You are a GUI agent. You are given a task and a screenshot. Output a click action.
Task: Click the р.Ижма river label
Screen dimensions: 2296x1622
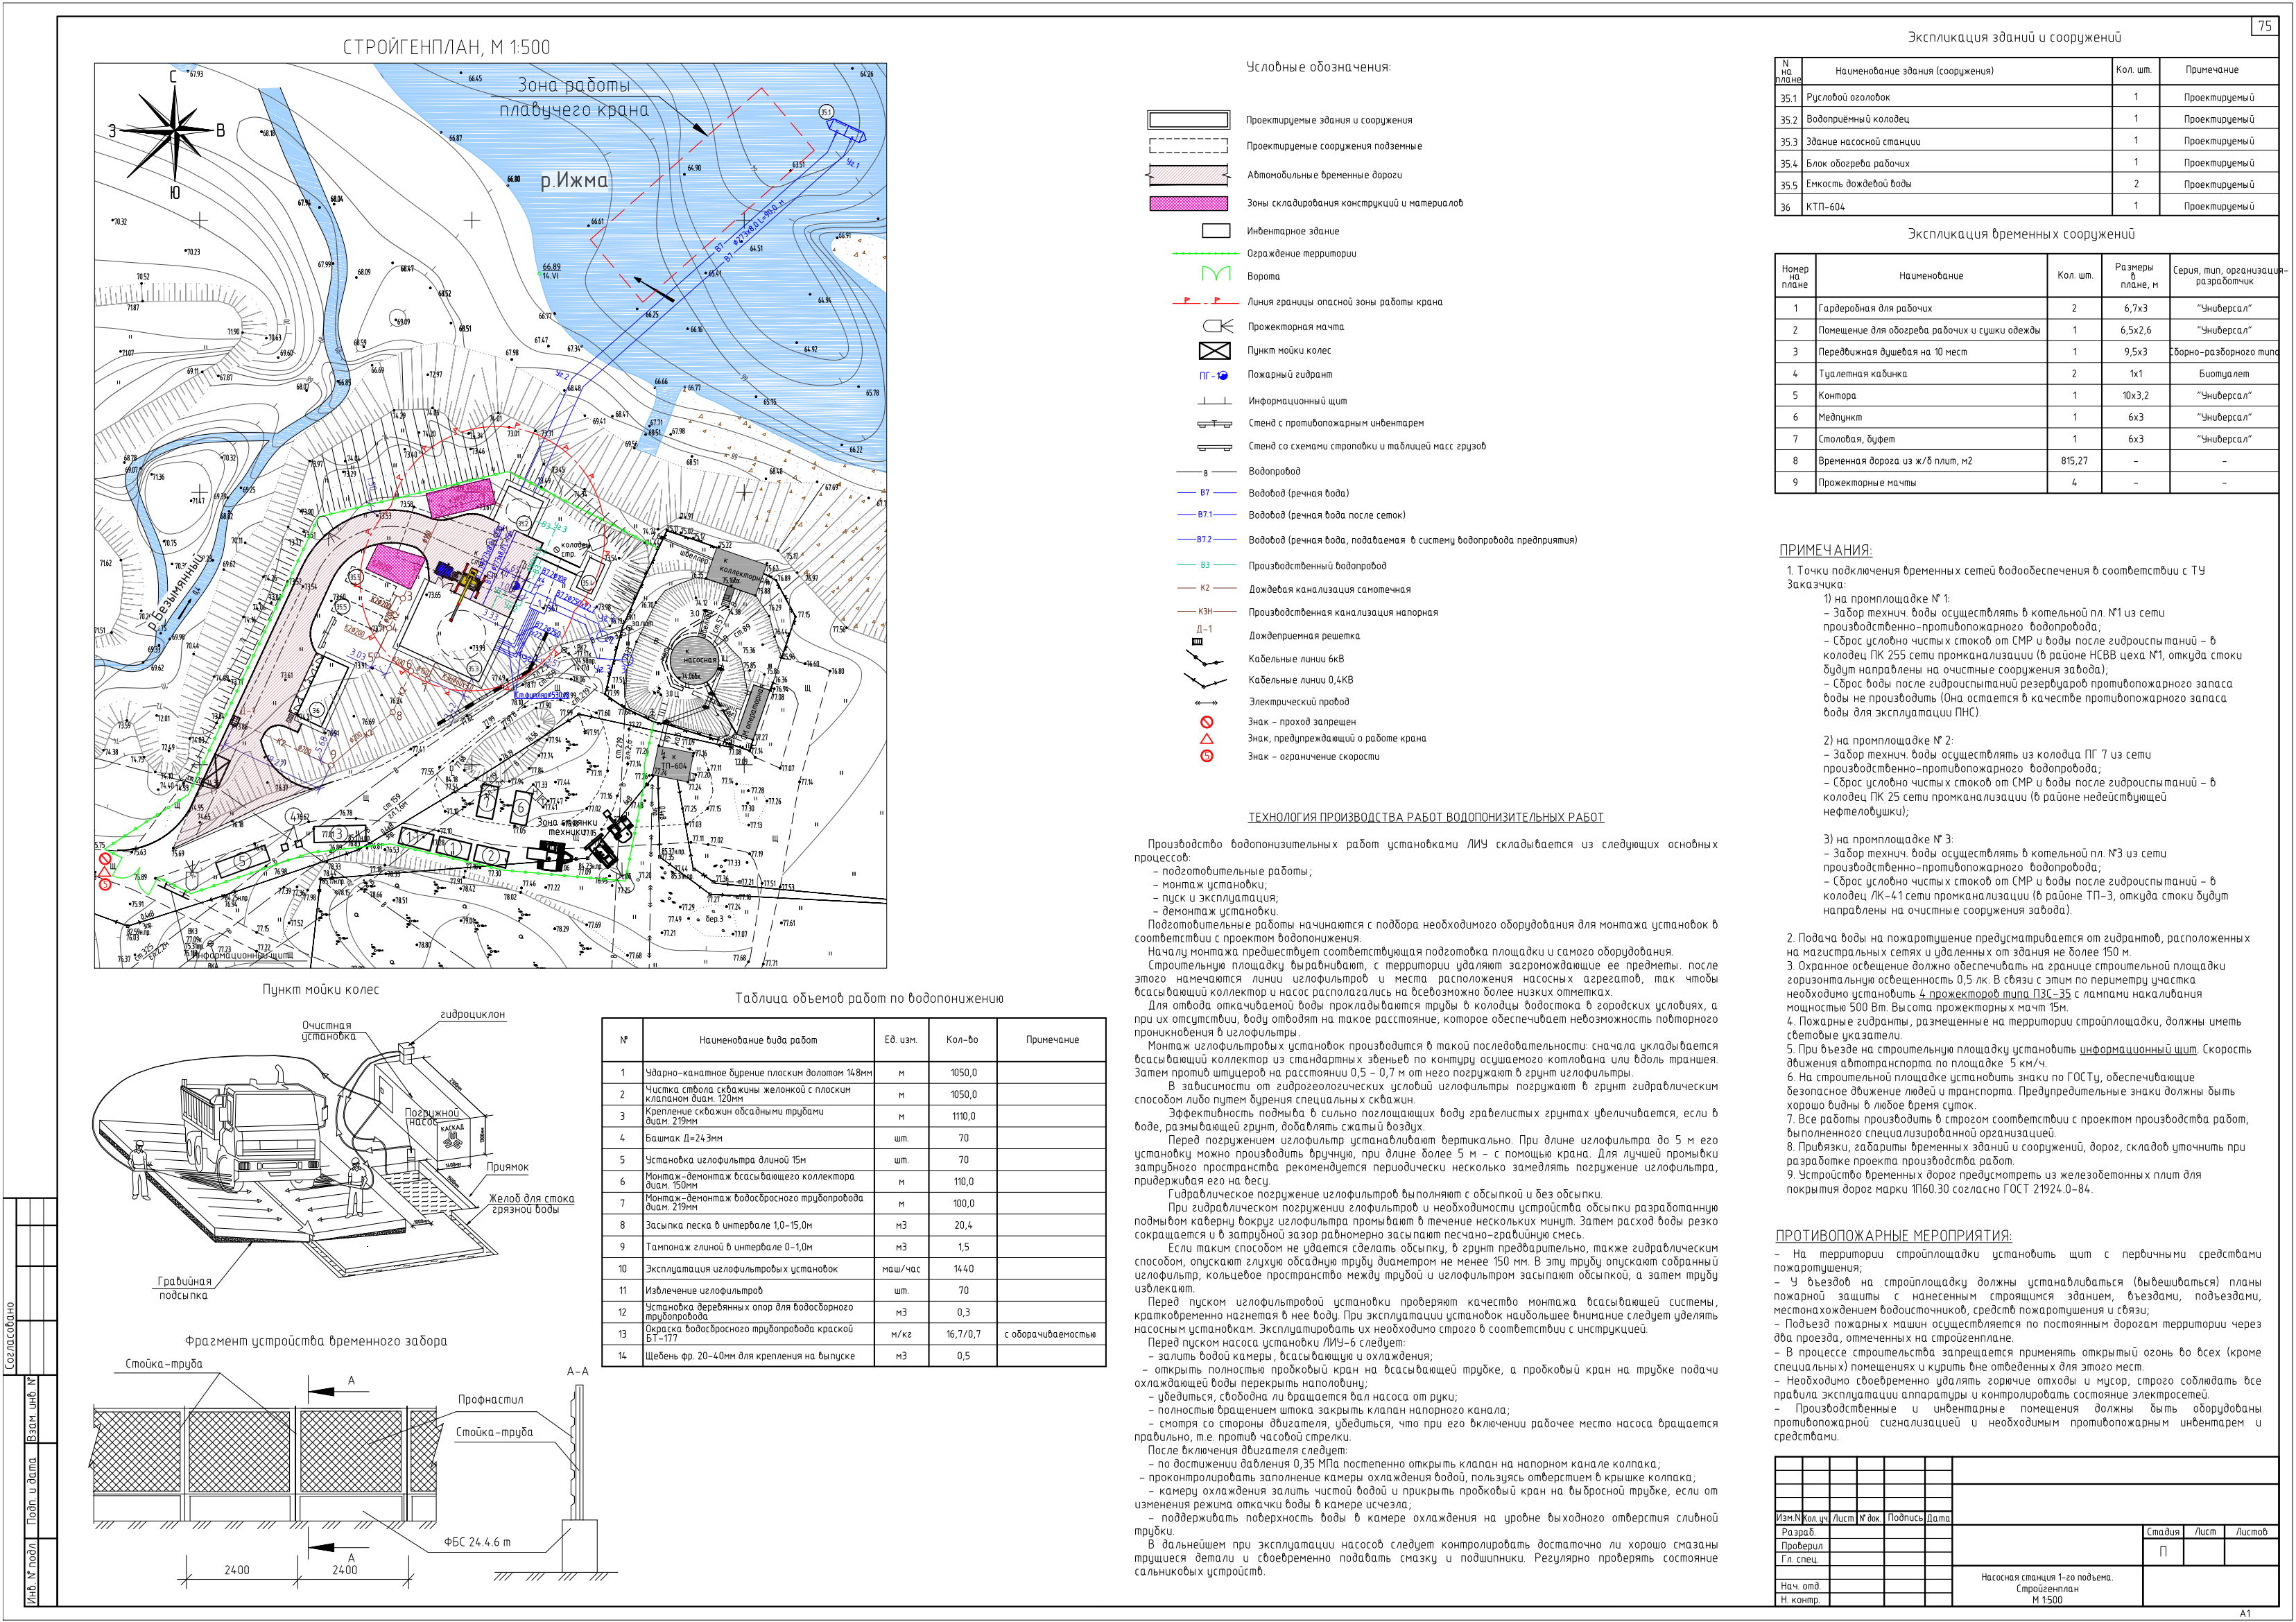pyautogui.click(x=574, y=181)
